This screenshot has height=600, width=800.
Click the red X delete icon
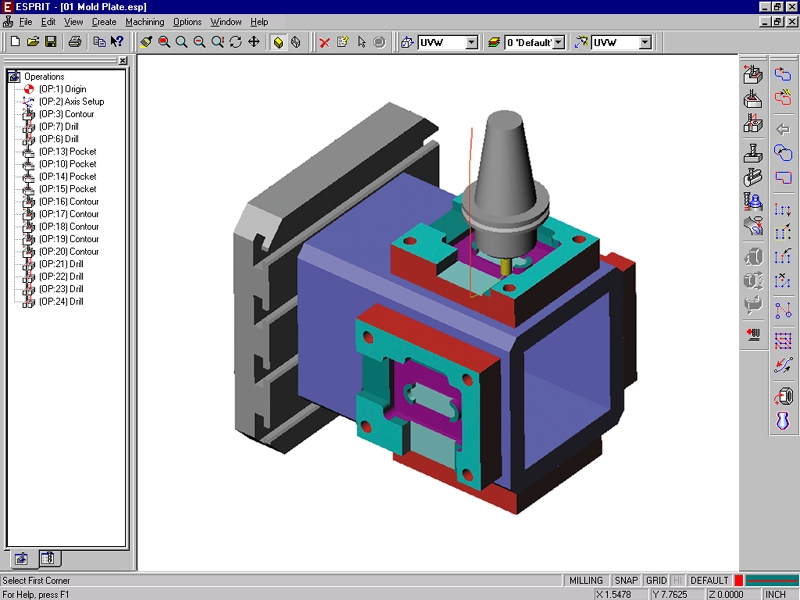click(x=324, y=42)
